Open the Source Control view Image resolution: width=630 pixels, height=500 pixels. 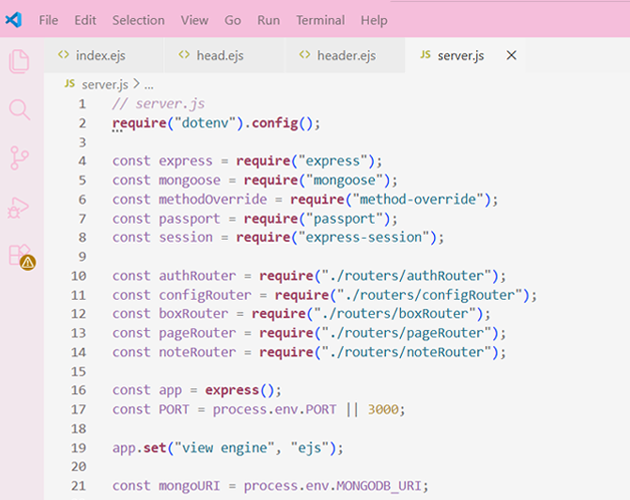(x=19, y=157)
